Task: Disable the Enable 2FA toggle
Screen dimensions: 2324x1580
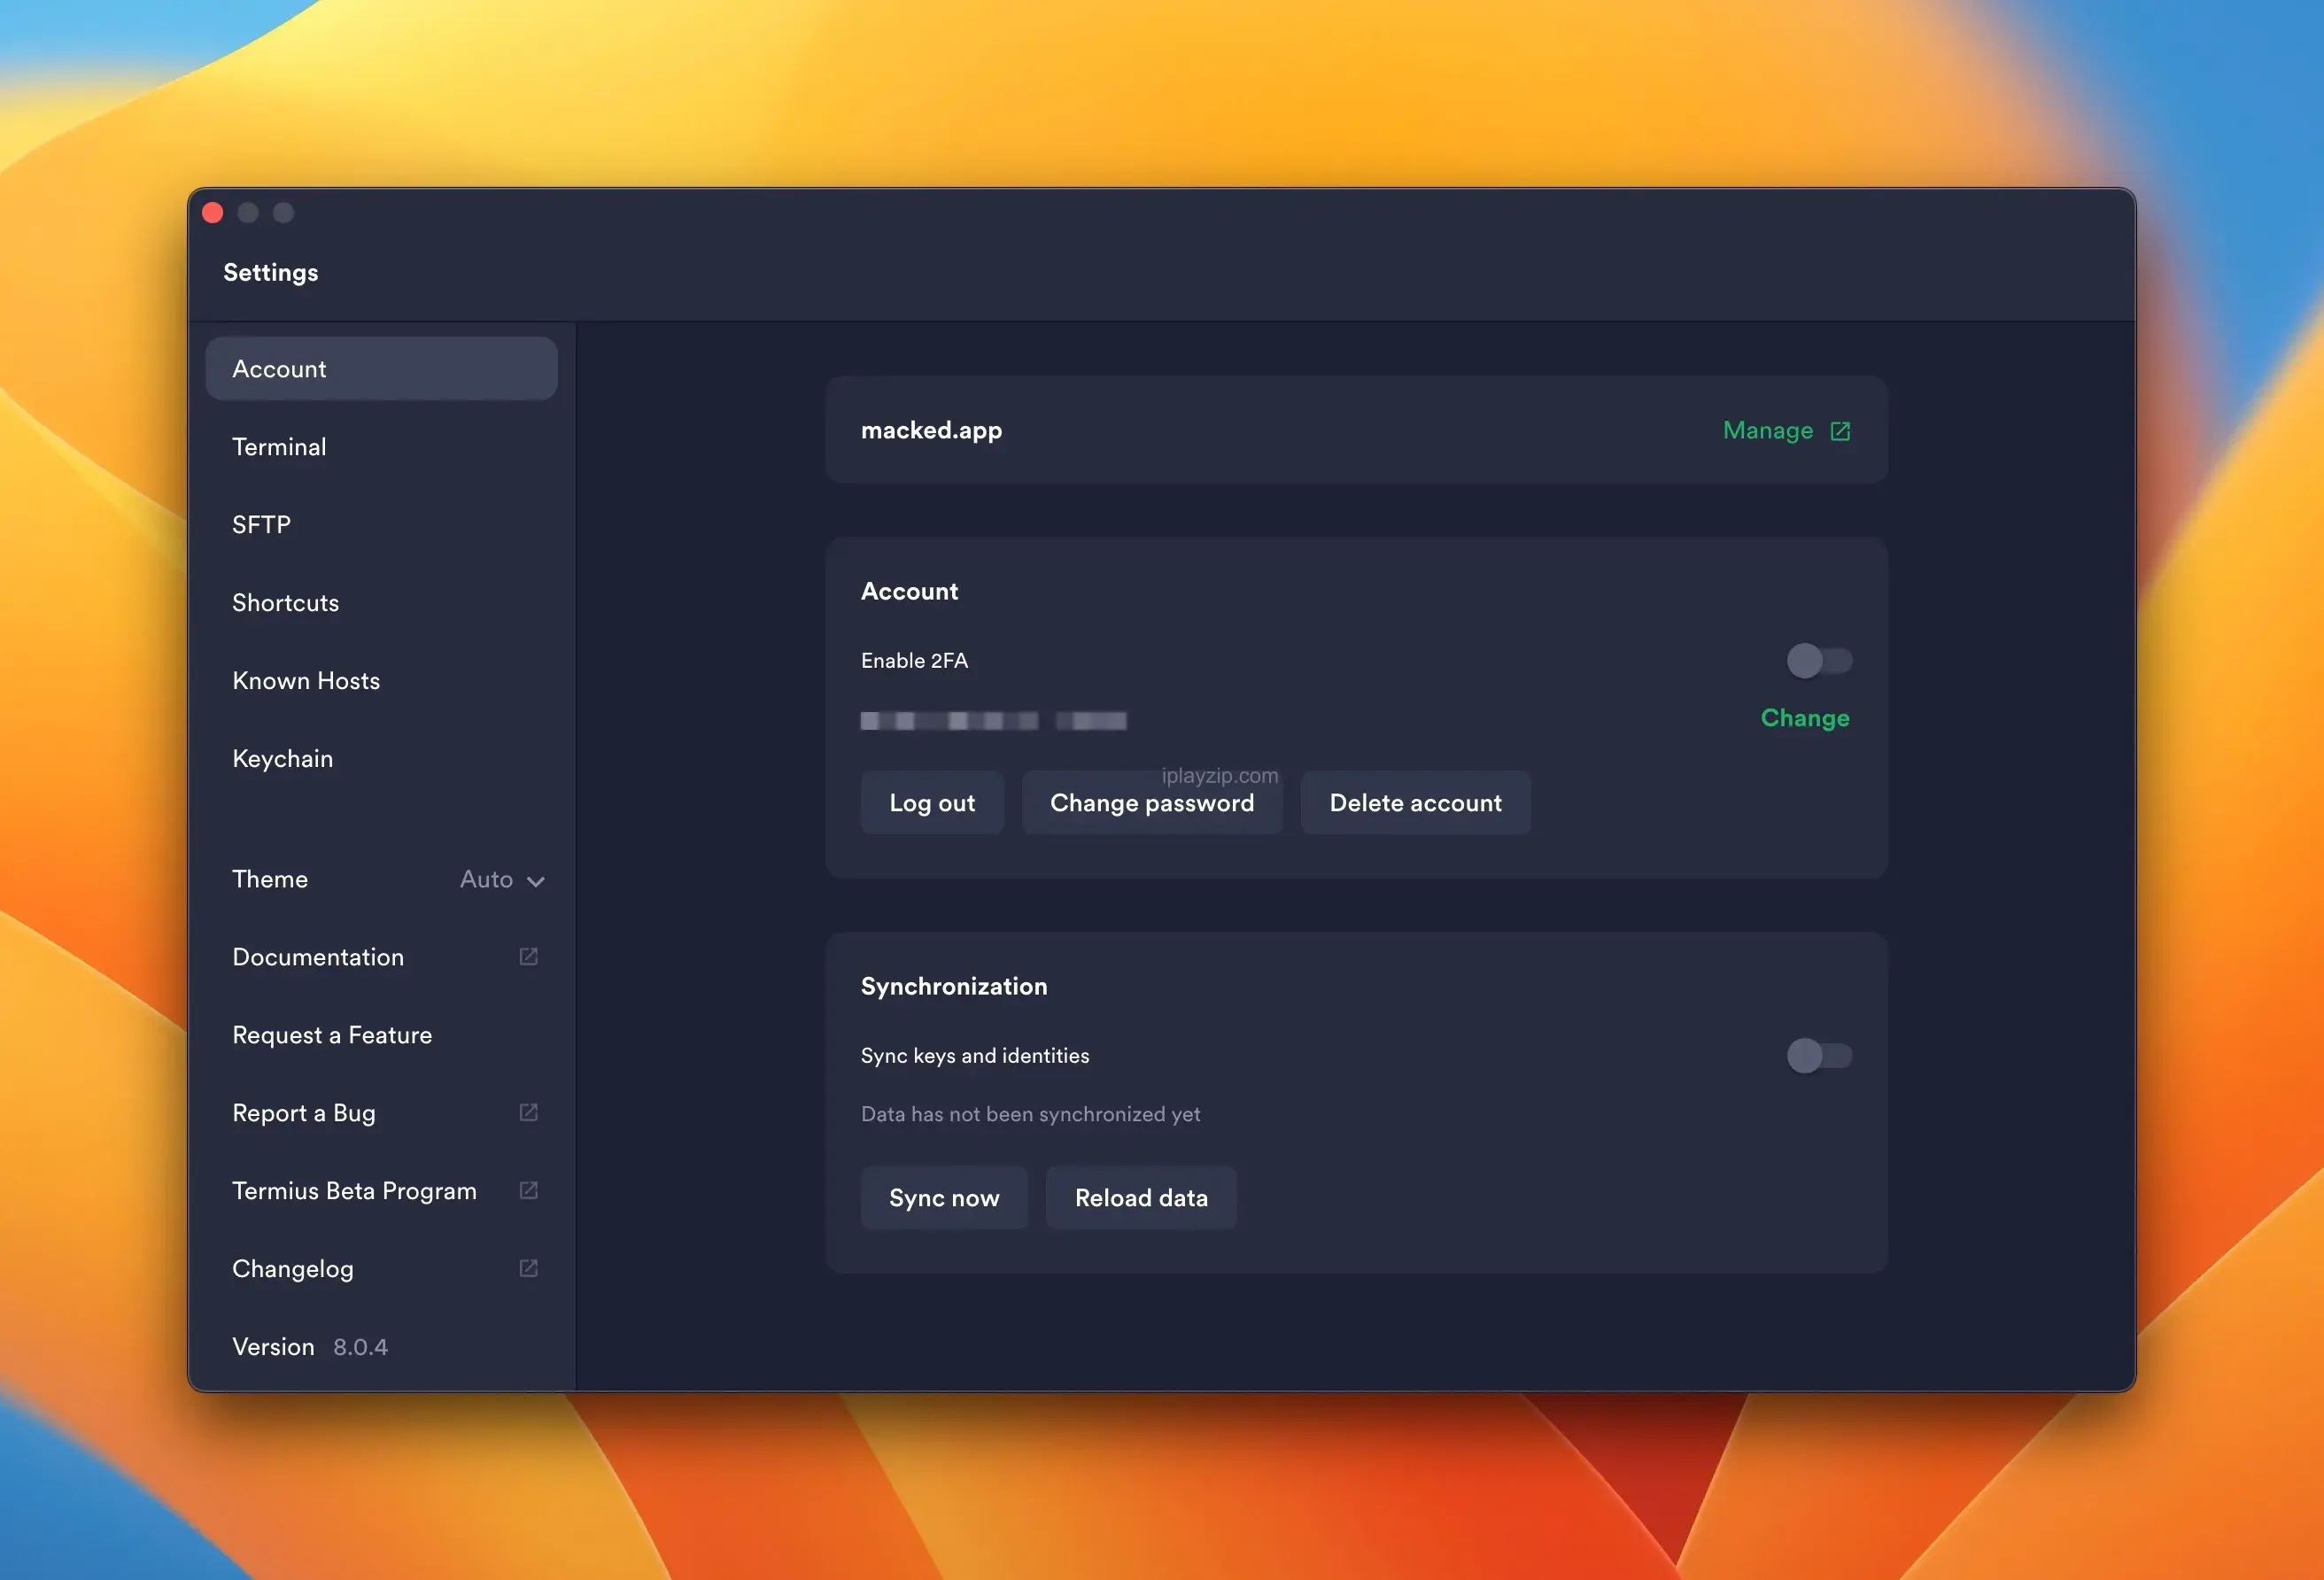Action: [1818, 660]
